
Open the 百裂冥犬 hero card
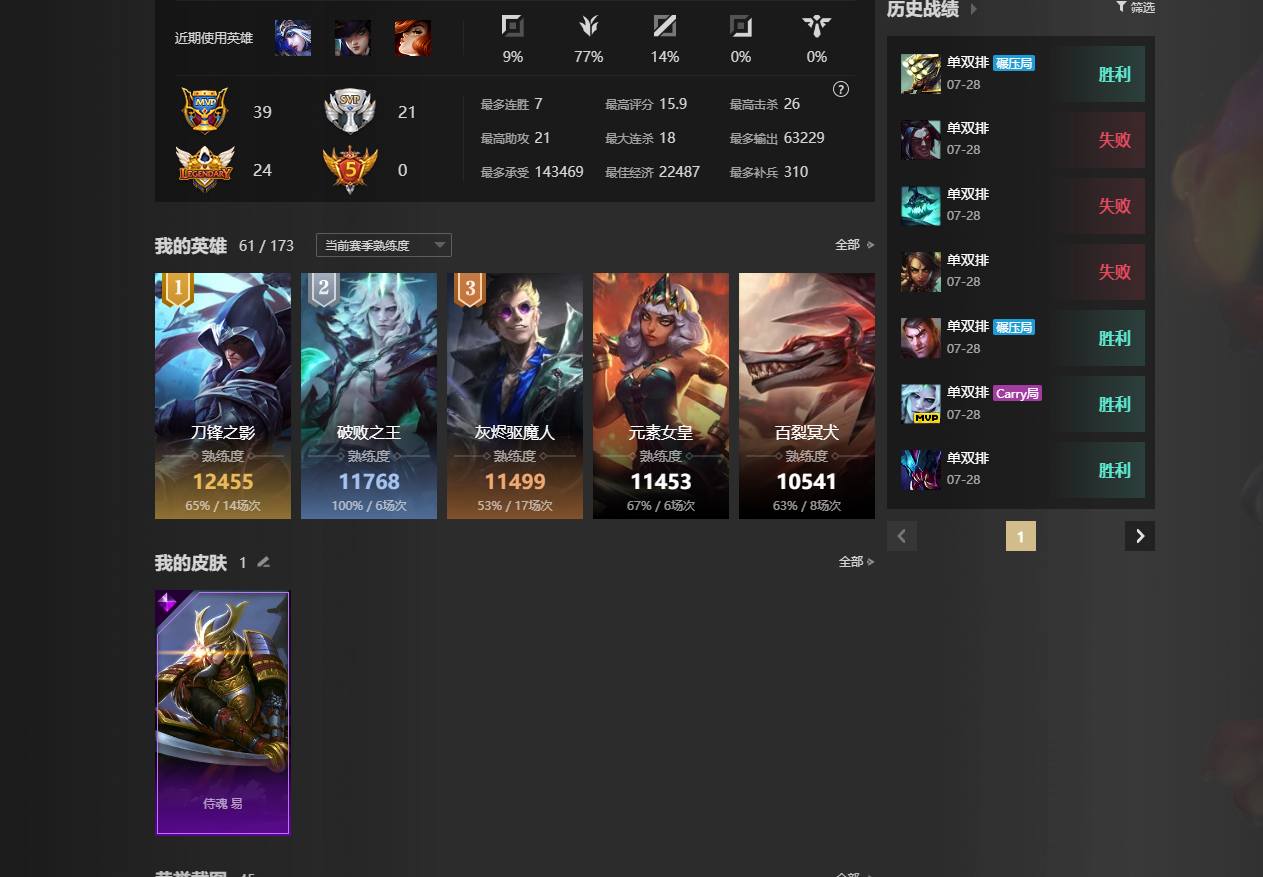pos(807,396)
